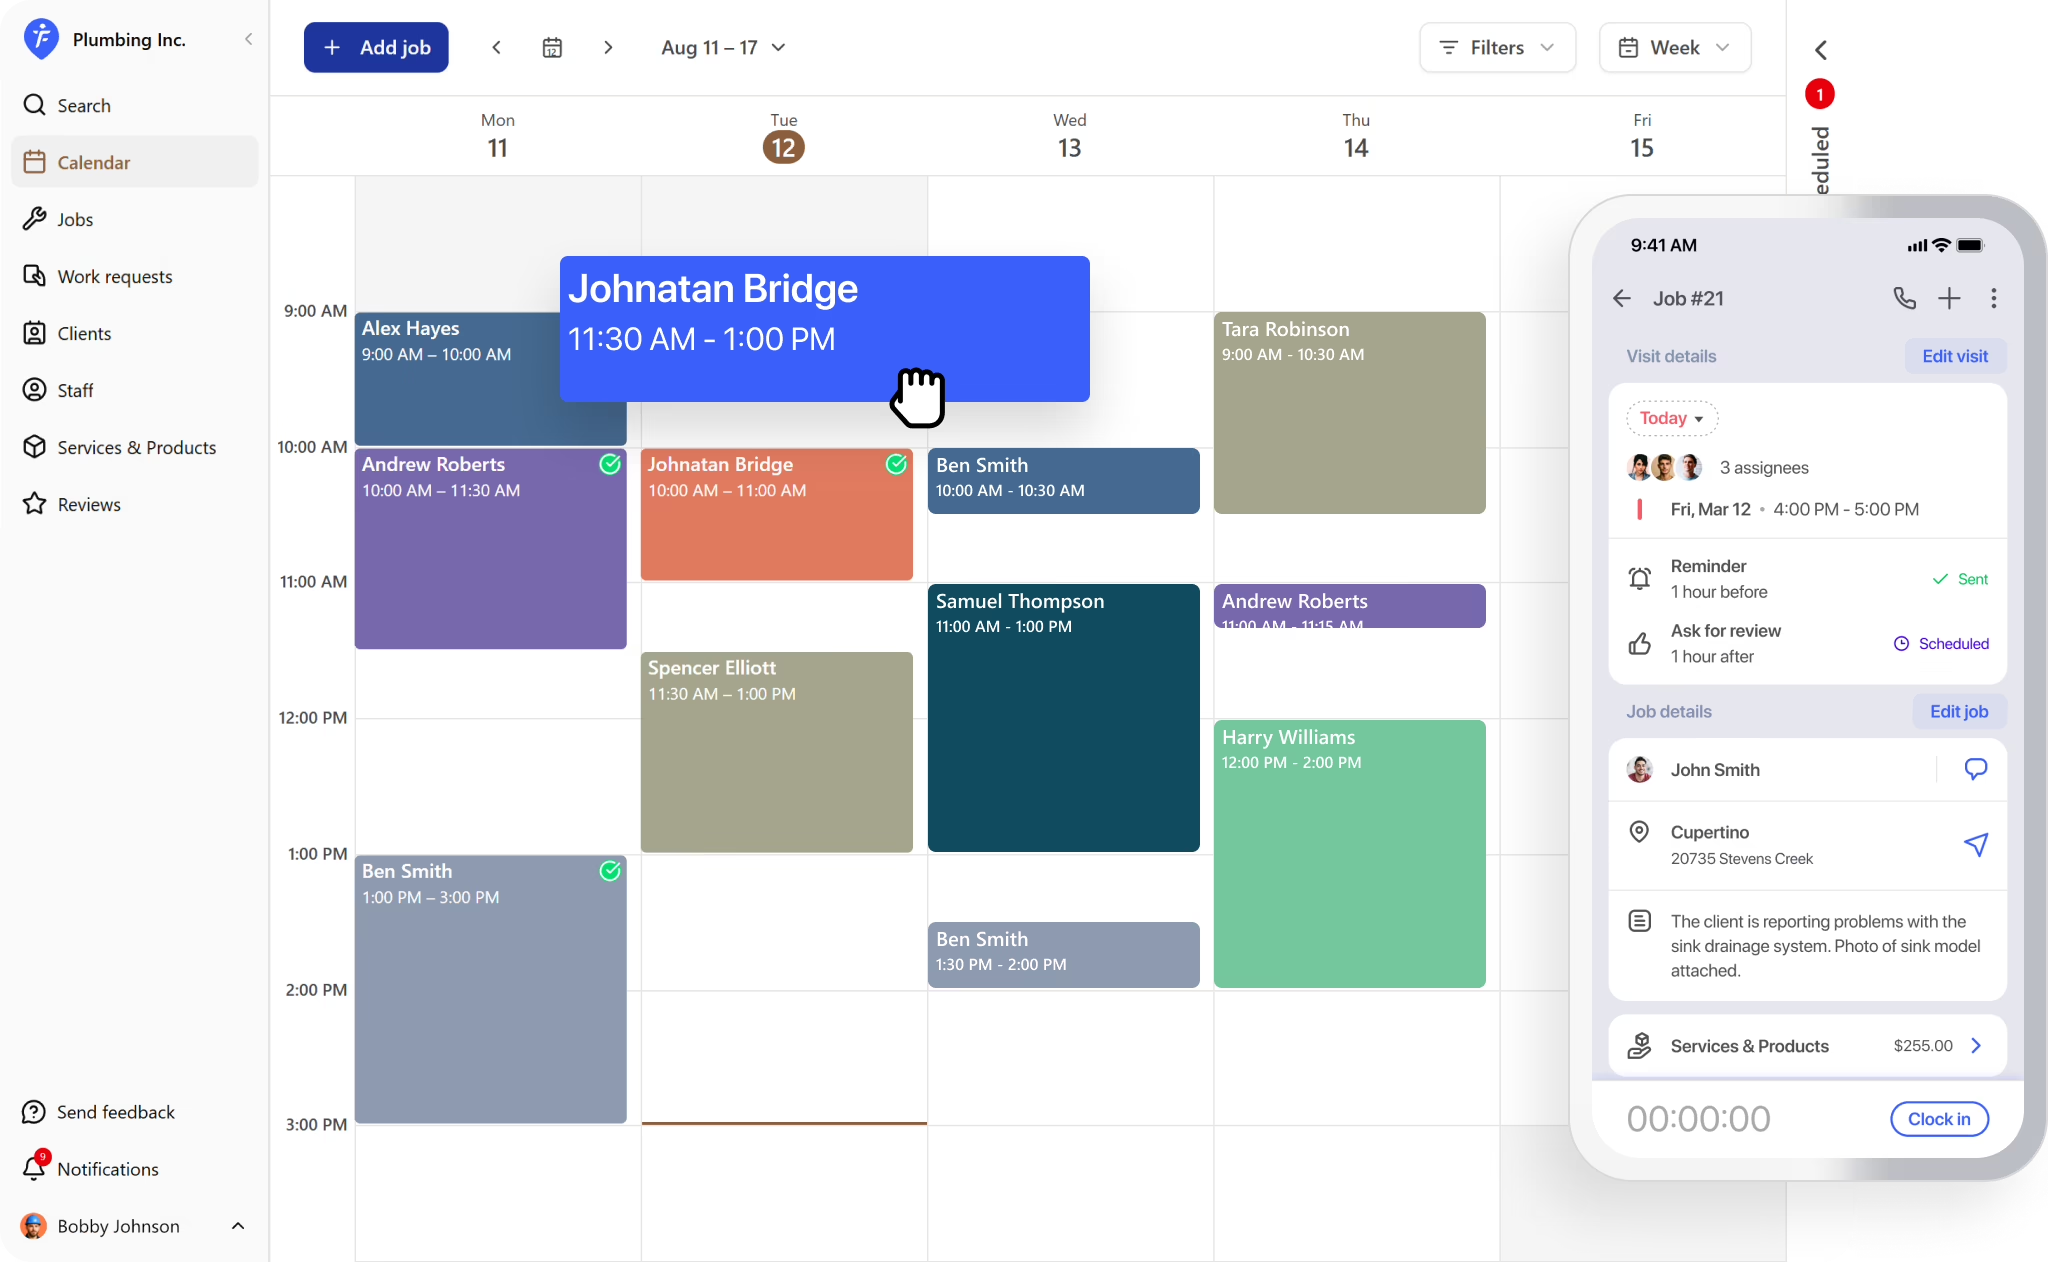Viewport: 2048px width, 1262px height.
Task: Open the Week view dropdown
Action: (1673, 47)
